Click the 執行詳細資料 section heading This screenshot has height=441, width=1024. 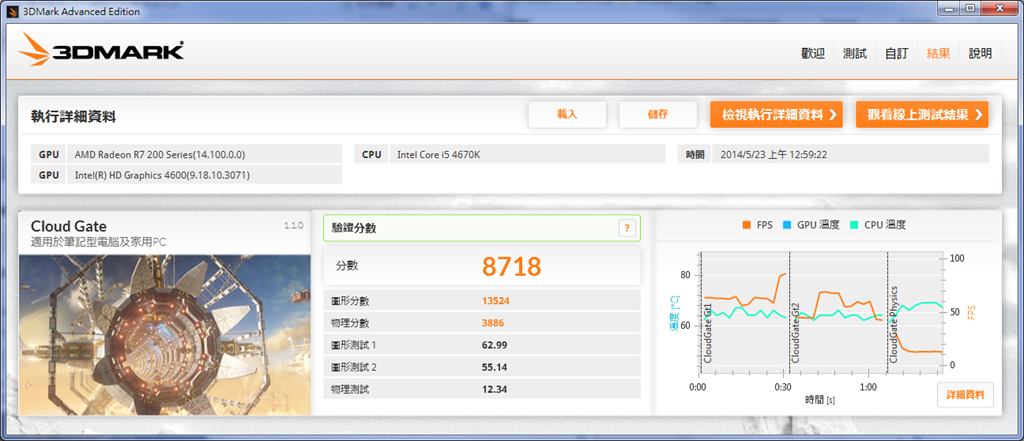pos(74,116)
